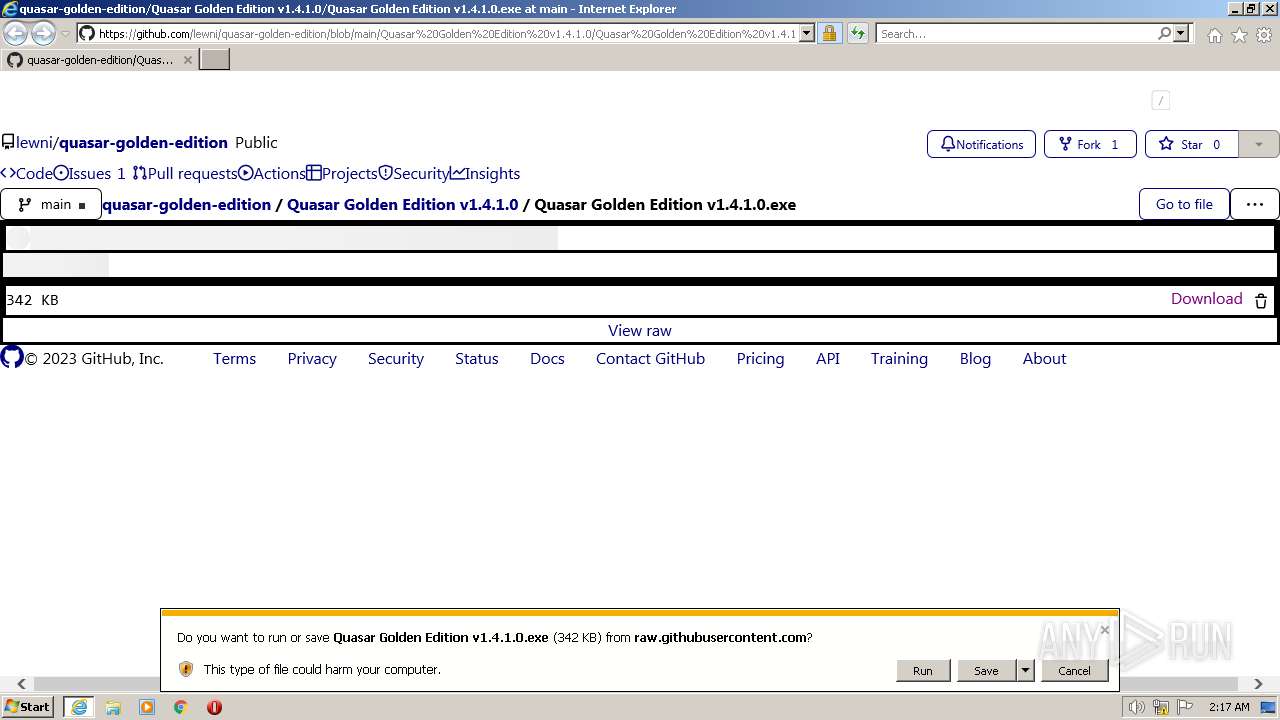Click the Go to file button
The width and height of the screenshot is (1280, 720).
click(x=1184, y=204)
